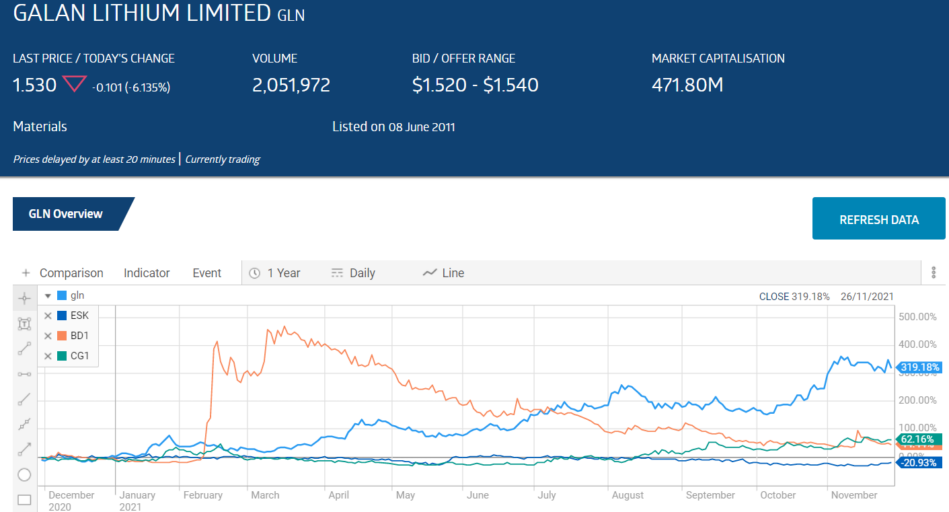Click the interval icon beside Daily
949x512 pixels.
tap(337, 273)
